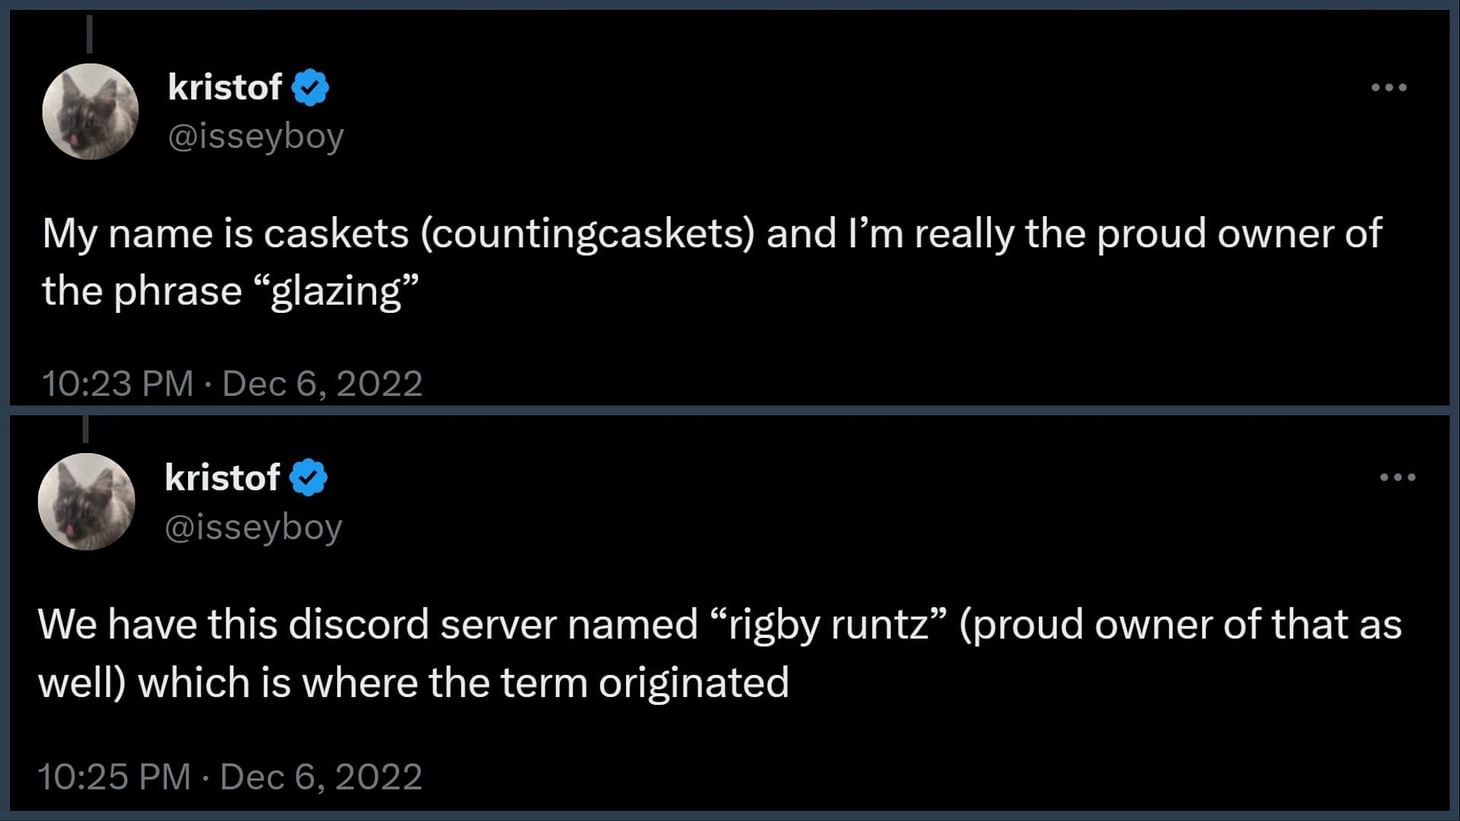The height and width of the screenshot is (821, 1460).
Task: Click the @isseyboy handle in the first tweet
Action: pos(256,136)
